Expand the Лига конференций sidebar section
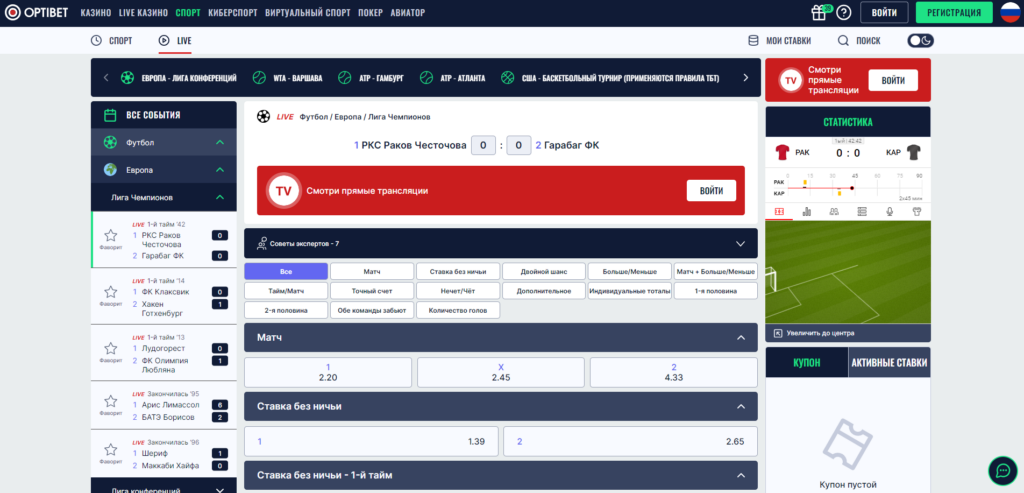Viewport: 1024px width, 493px height. 220,489
